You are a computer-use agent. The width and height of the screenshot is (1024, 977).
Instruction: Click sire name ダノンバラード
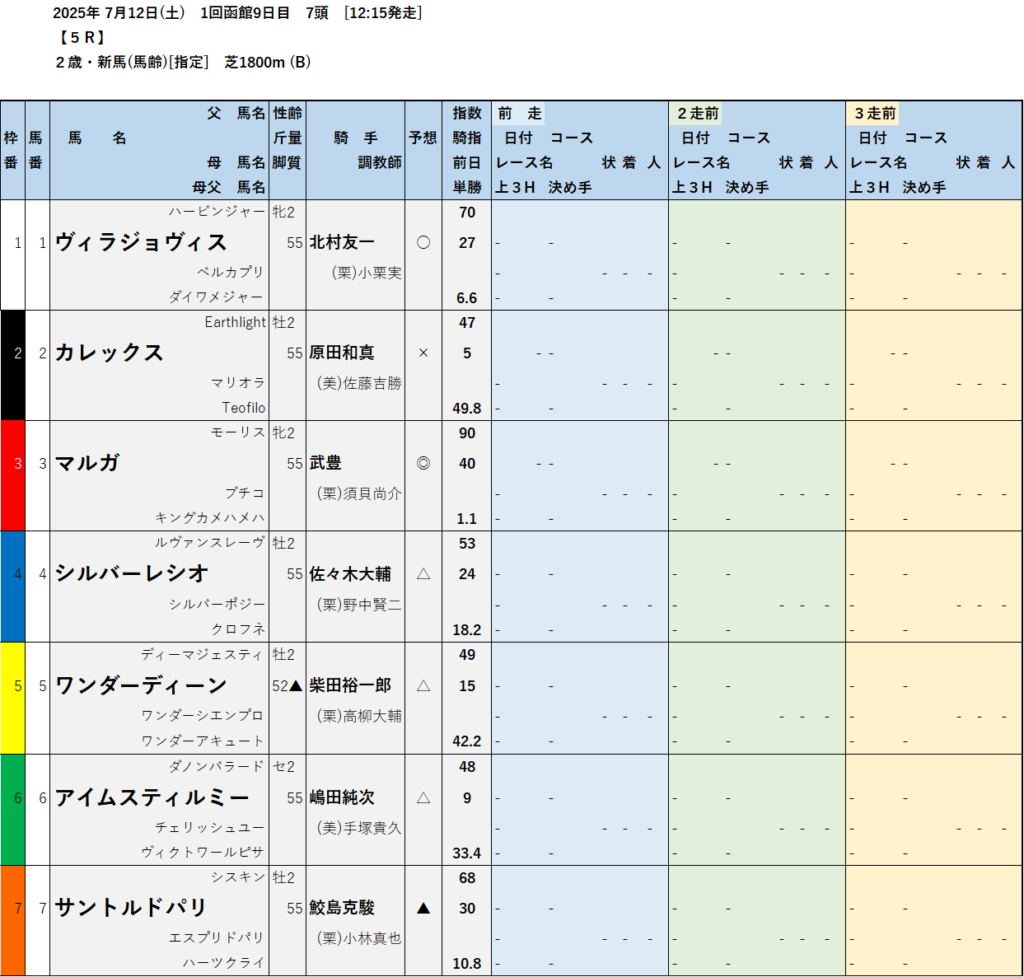pos(217,766)
